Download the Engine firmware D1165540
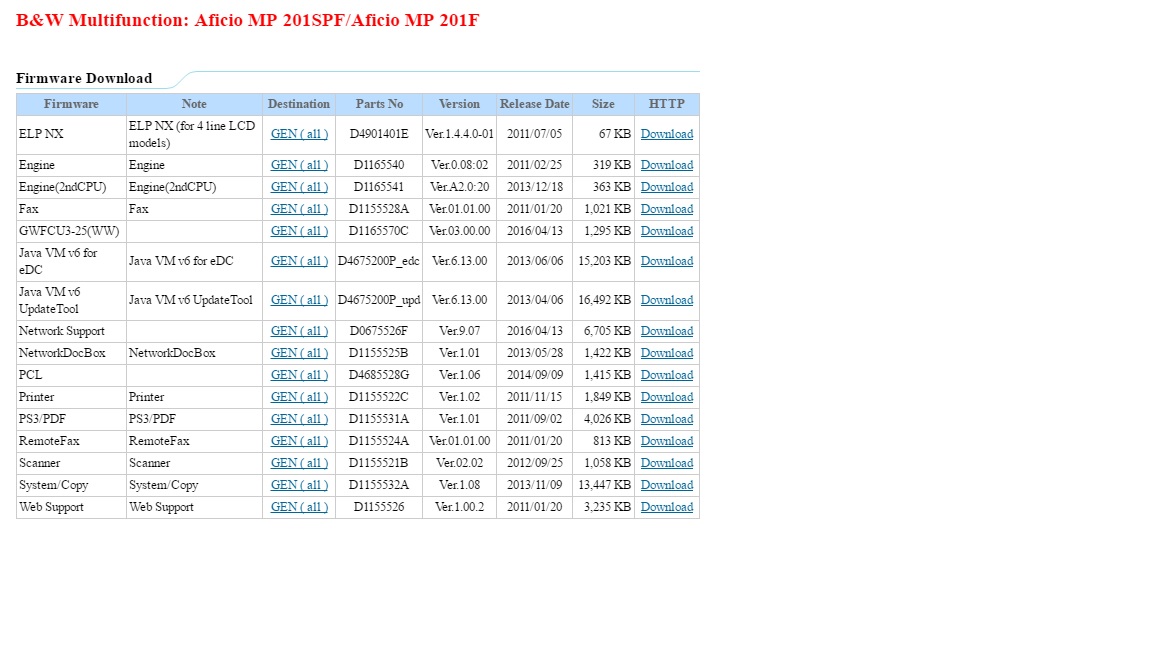 pos(666,165)
